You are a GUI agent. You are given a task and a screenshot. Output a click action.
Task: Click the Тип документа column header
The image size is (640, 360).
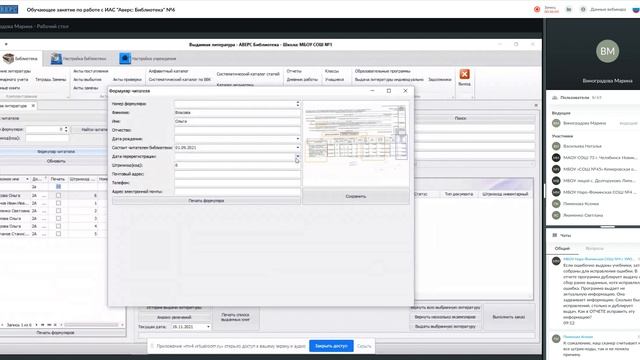(459, 194)
